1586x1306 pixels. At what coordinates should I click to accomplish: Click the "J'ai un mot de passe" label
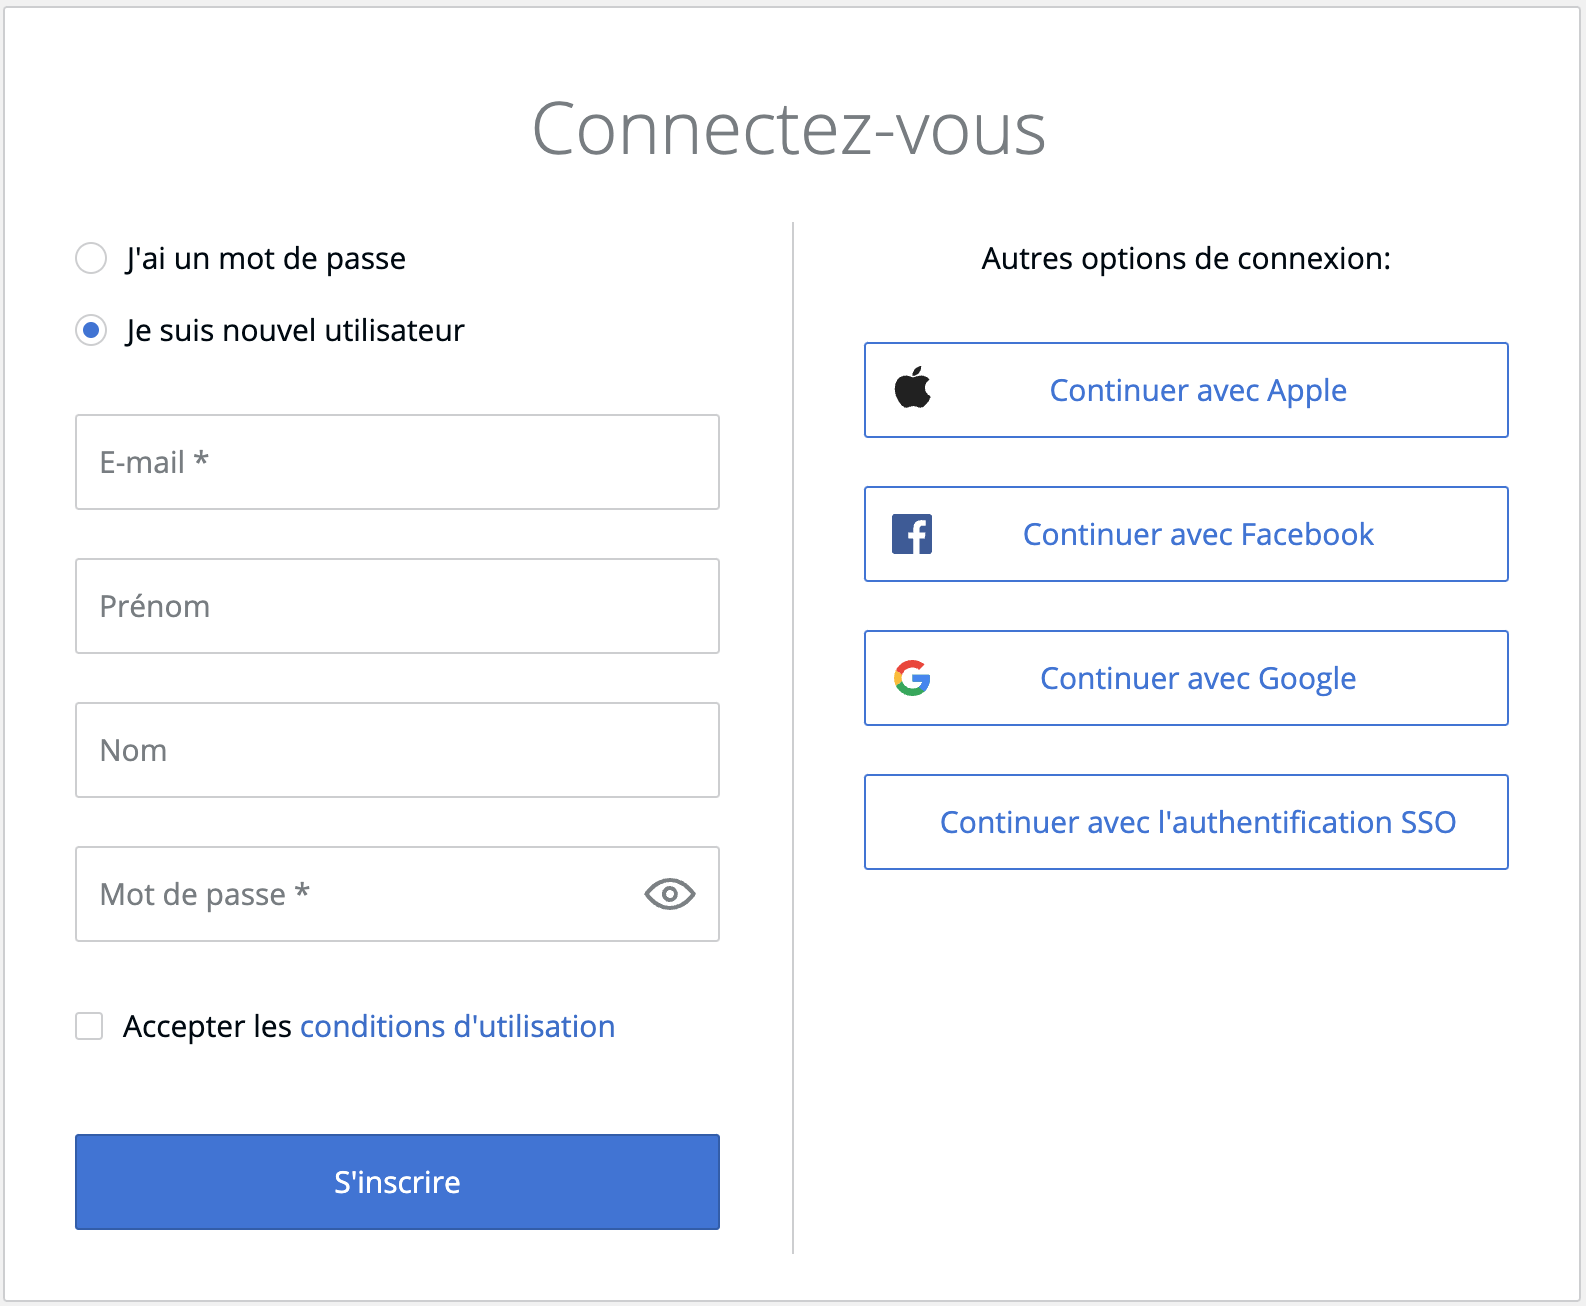pyautogui.click(x=266, y=259)
